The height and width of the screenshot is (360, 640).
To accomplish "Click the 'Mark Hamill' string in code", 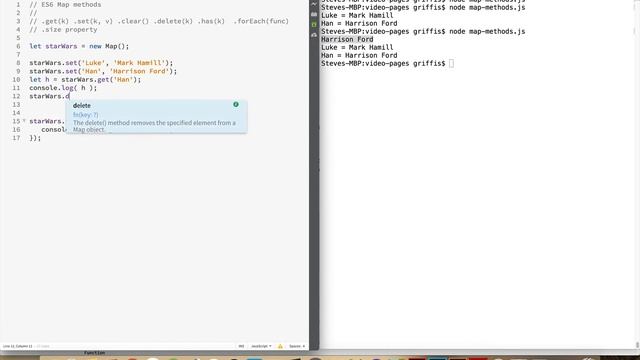I will click(x=139, y=63).
